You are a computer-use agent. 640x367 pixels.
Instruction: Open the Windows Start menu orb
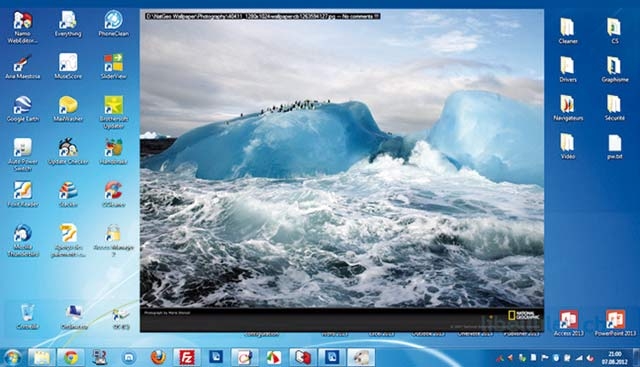12,358
